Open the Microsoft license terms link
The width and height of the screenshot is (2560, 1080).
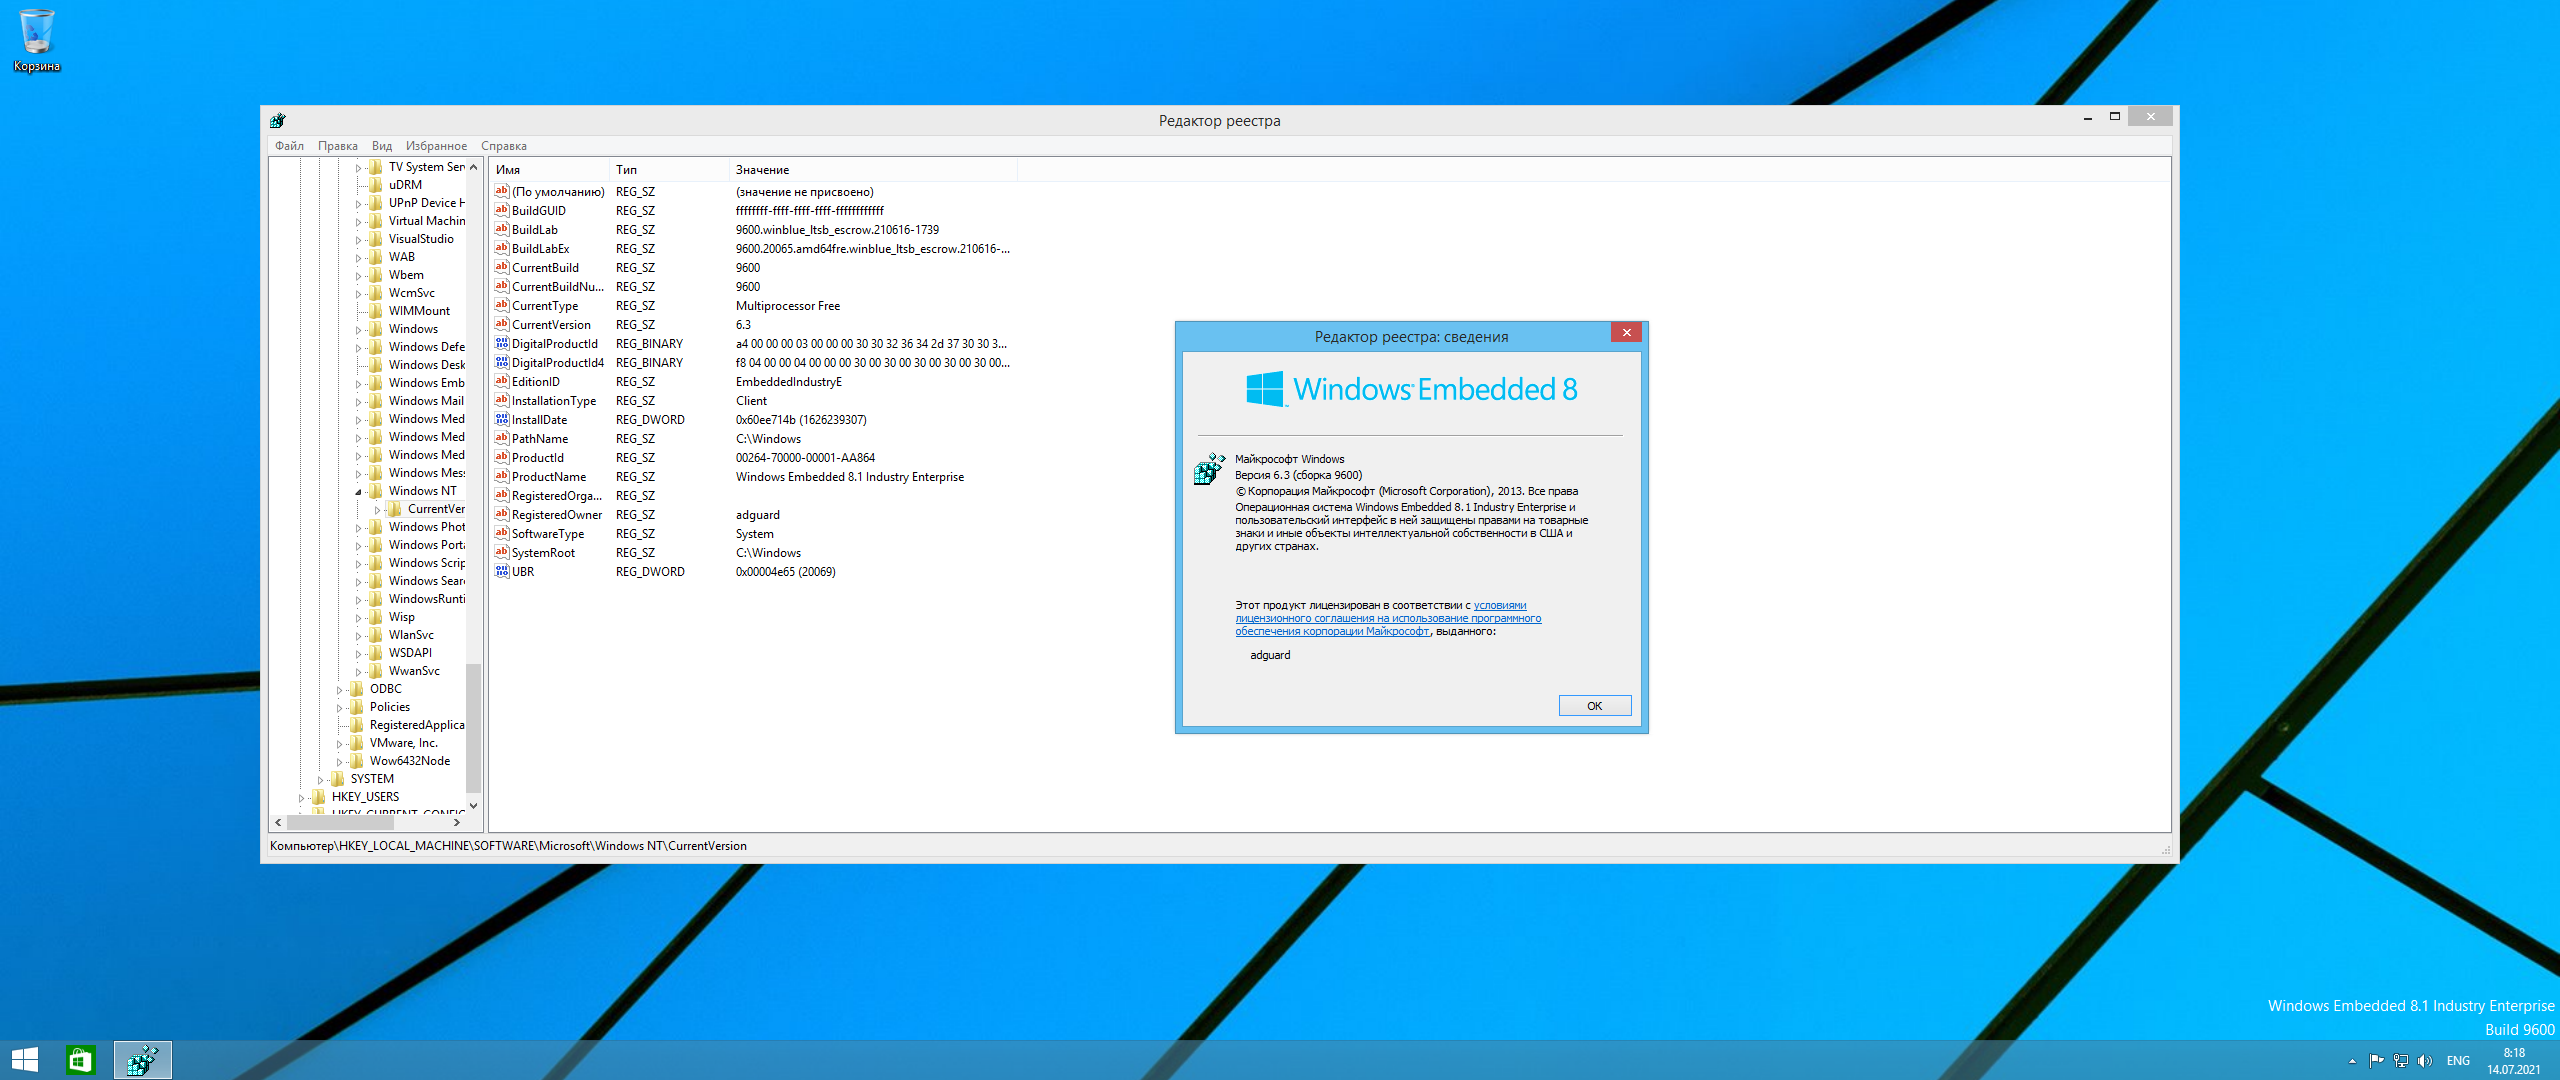1388,618
